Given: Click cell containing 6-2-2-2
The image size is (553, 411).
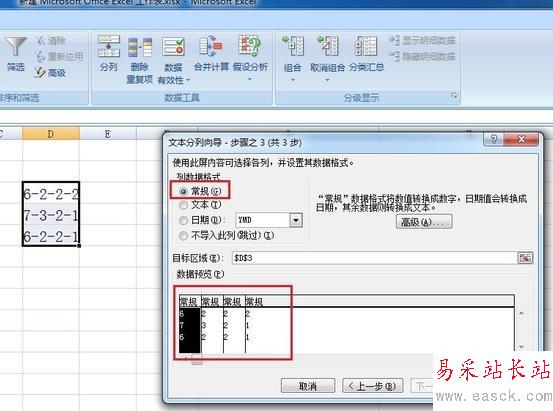Looking at the screenshot, I should pyautogui.click(x=51, y=193).
